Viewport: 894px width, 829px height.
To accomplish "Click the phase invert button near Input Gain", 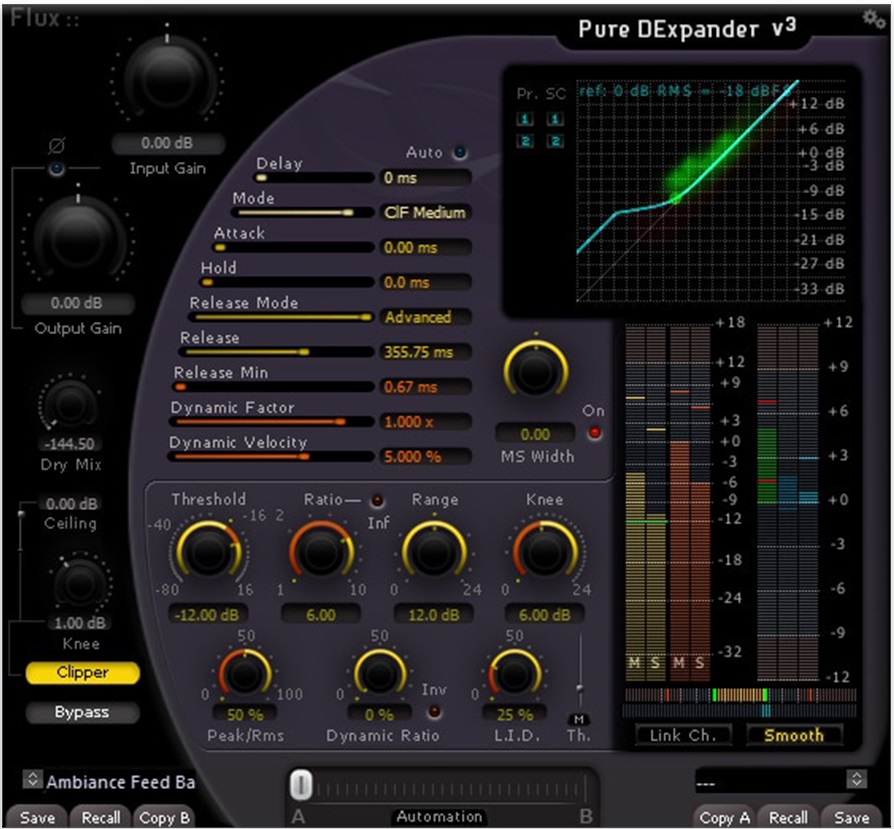I will [57, 167].
